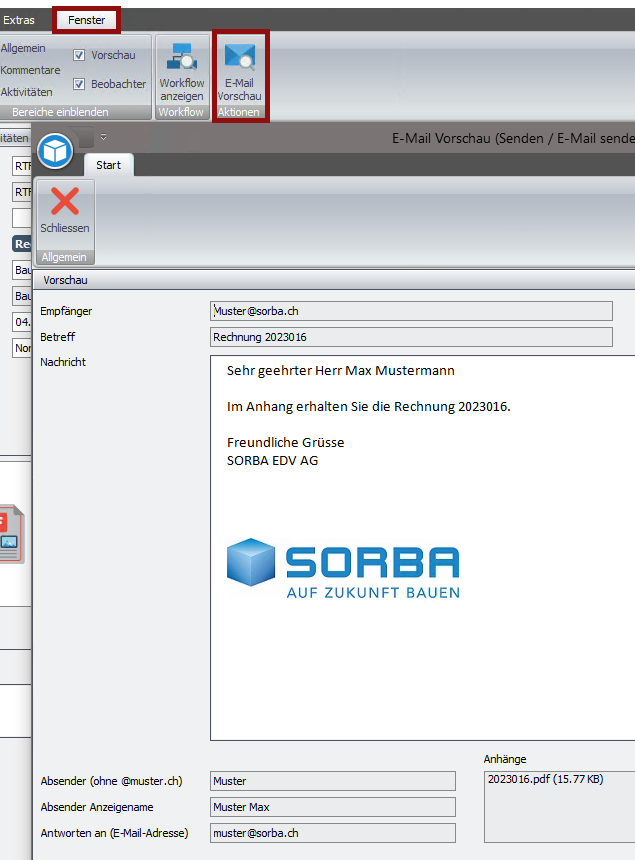The image size is (635, 860).
Task: Open the blue SORBA cube application menu
Action: pyautogui.click(x=55, y=151)
